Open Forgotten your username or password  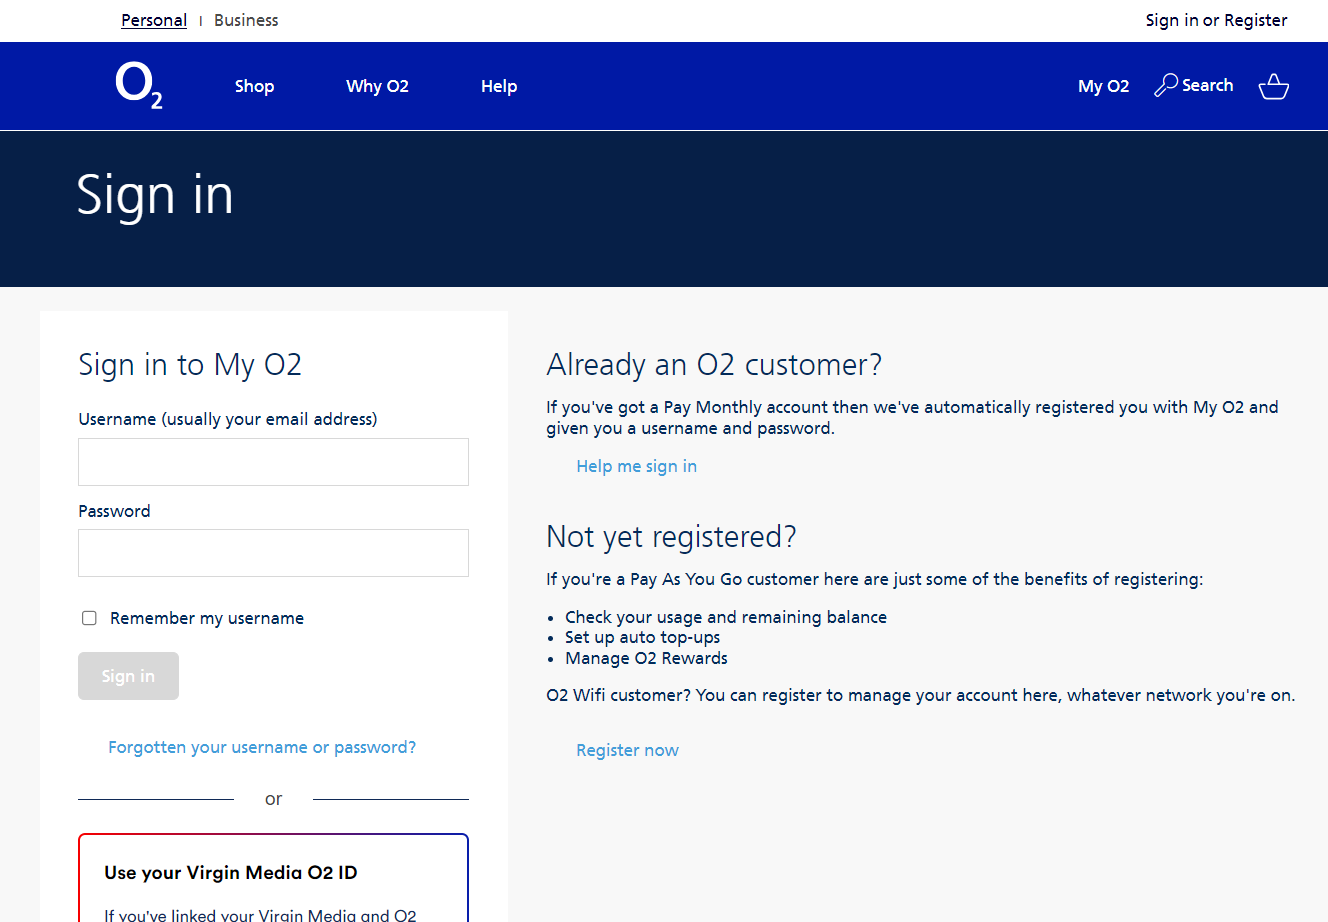pos(262,747)
